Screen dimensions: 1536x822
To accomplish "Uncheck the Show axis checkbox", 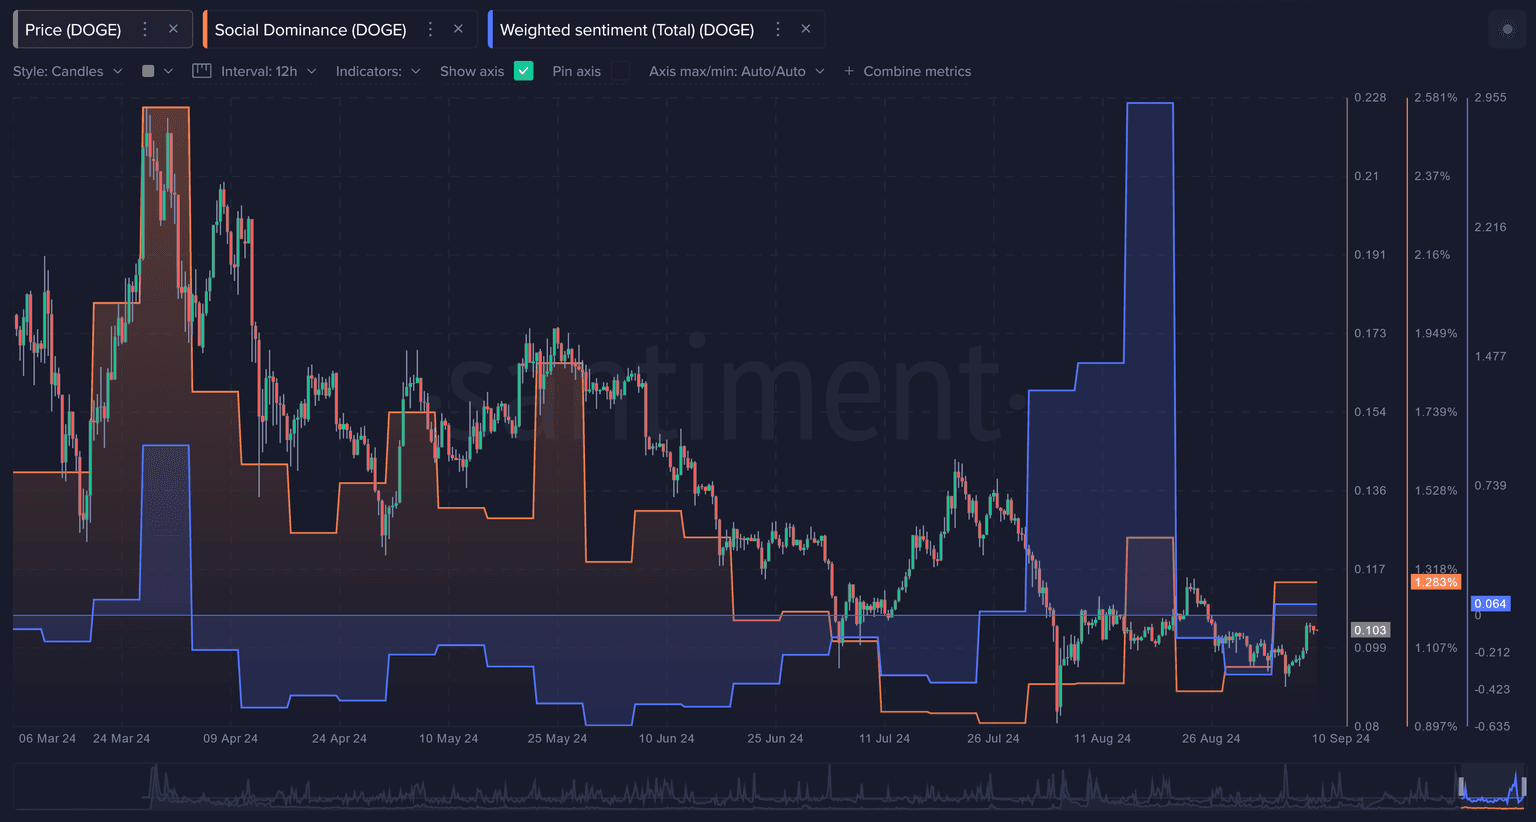I will 523,71.
